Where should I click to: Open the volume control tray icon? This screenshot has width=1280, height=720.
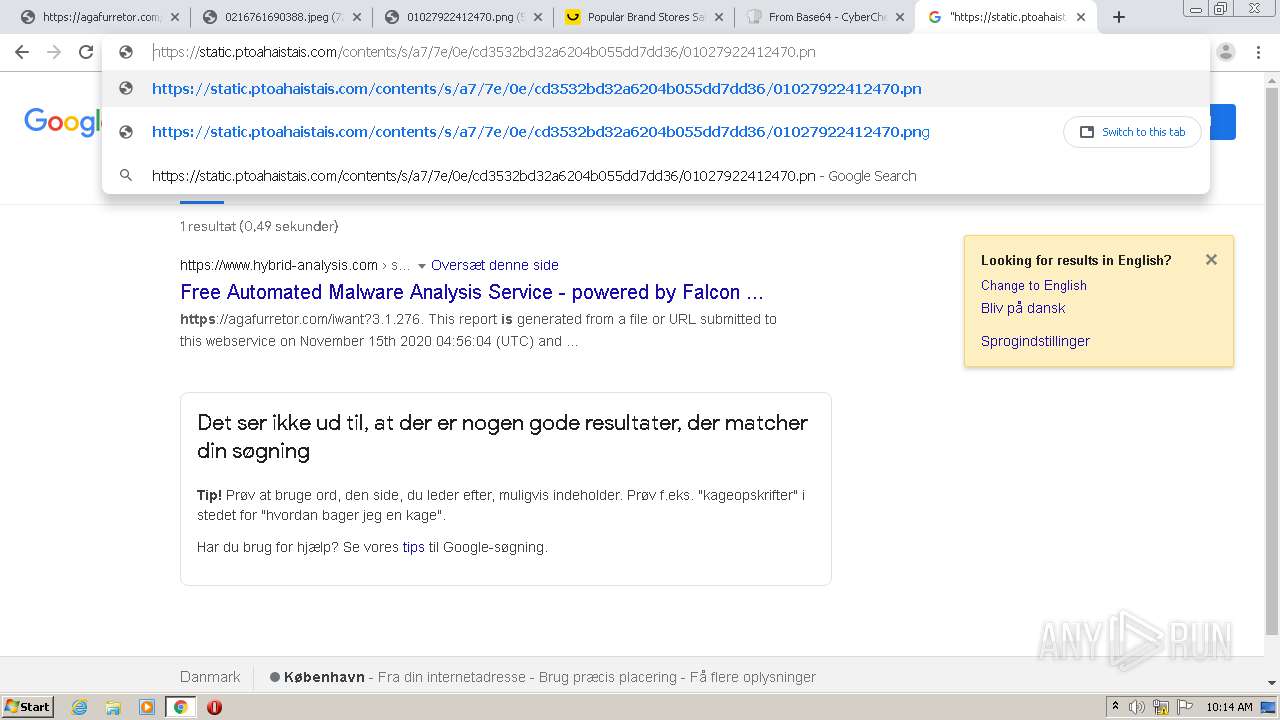pyautogui.click(x=1137, y=707)
